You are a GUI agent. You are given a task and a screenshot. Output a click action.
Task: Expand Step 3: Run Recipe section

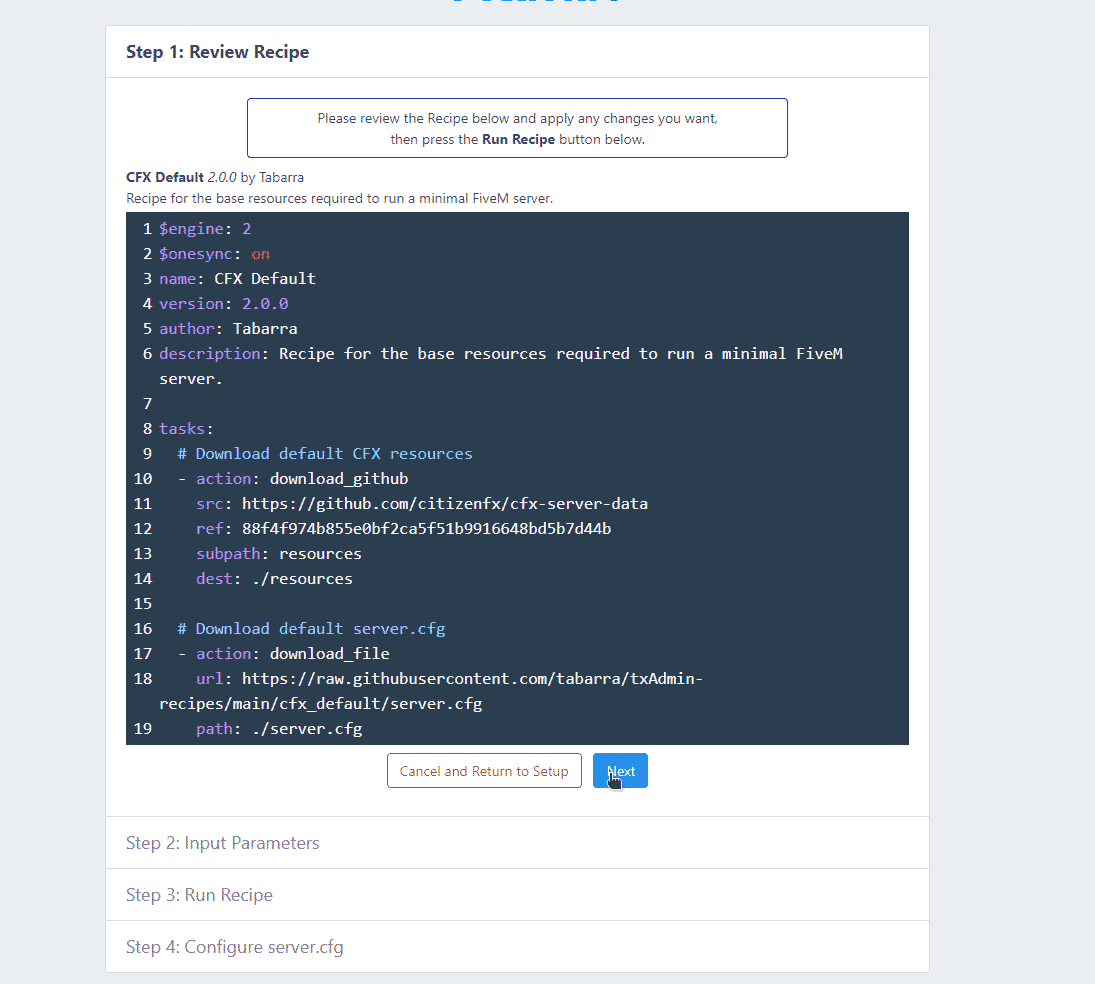(517, 895)
